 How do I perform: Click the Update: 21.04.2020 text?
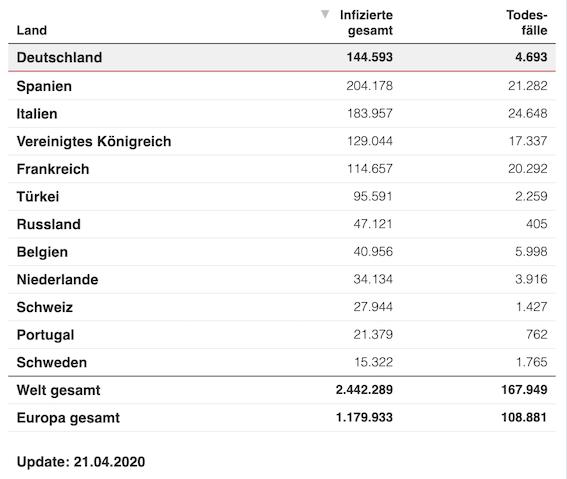click(x=81, y=462)
